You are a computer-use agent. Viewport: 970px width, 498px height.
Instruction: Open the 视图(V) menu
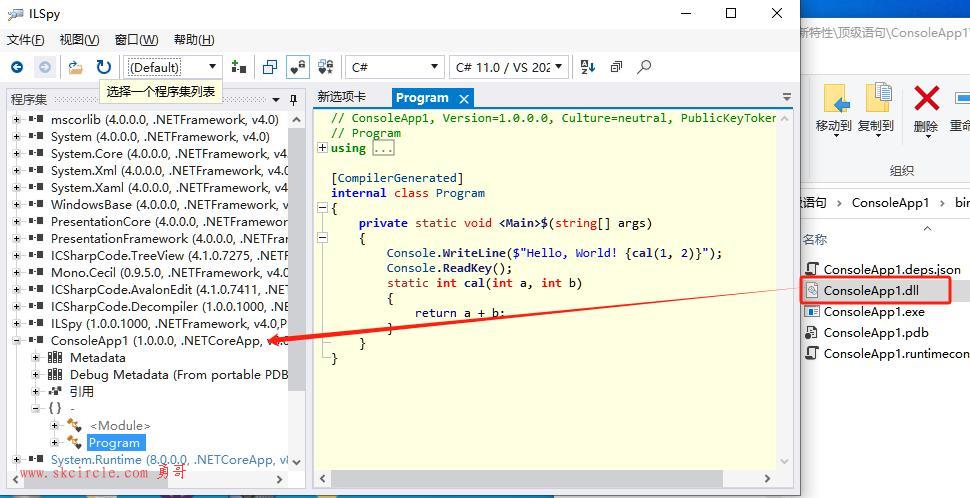[79, 40]
